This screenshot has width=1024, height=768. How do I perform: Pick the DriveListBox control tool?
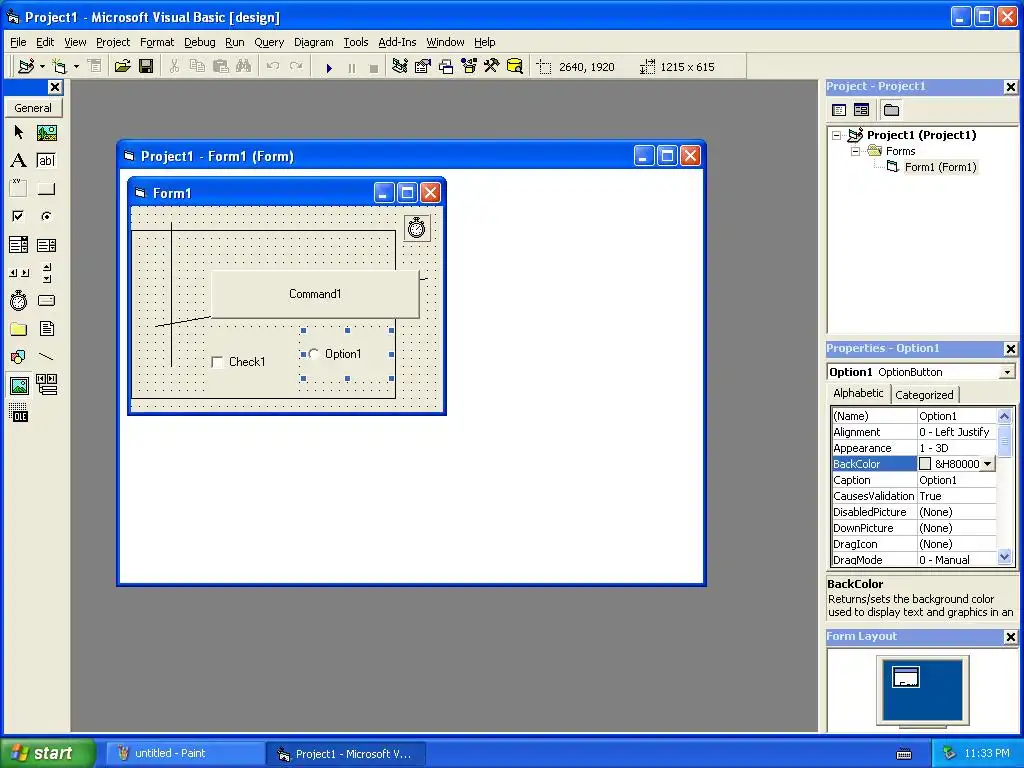coord(46,300)
